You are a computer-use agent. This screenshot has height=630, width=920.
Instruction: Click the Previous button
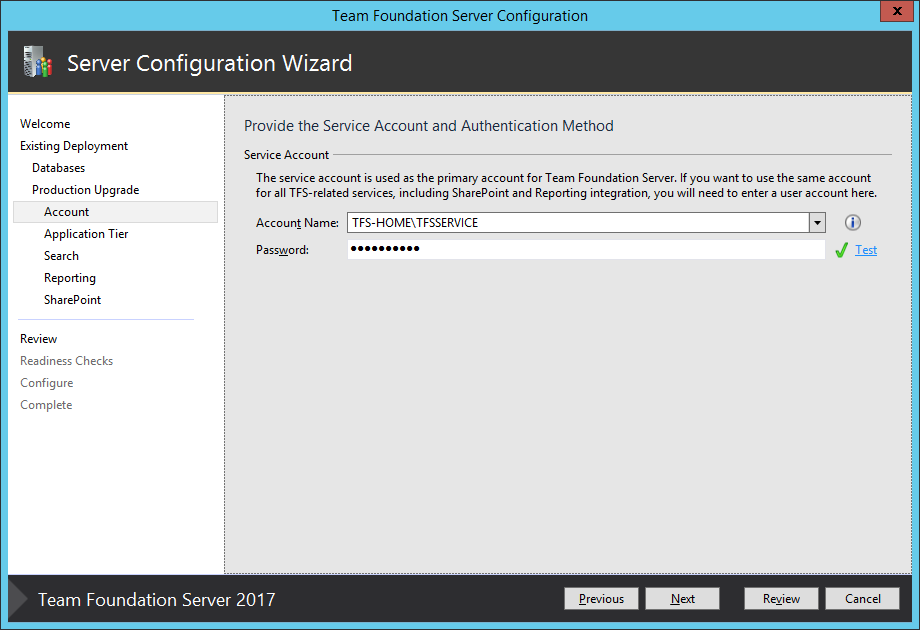click(601, 598)
